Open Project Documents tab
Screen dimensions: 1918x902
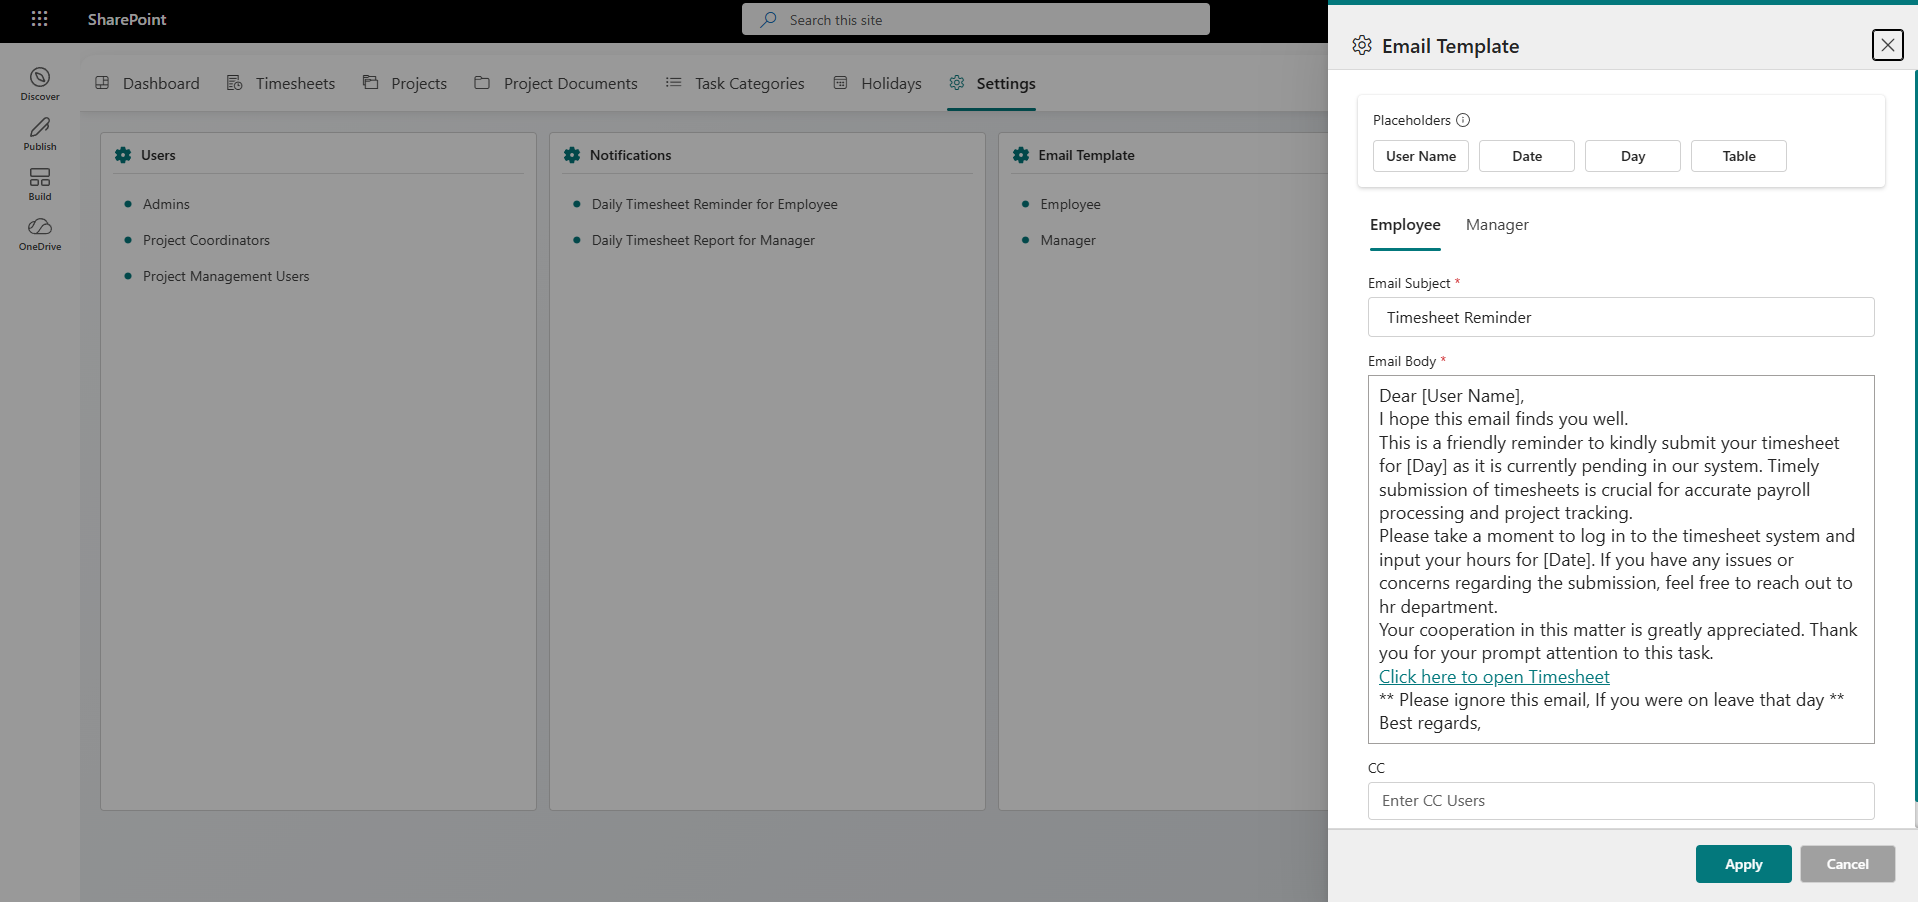click(x=556, y=83)
